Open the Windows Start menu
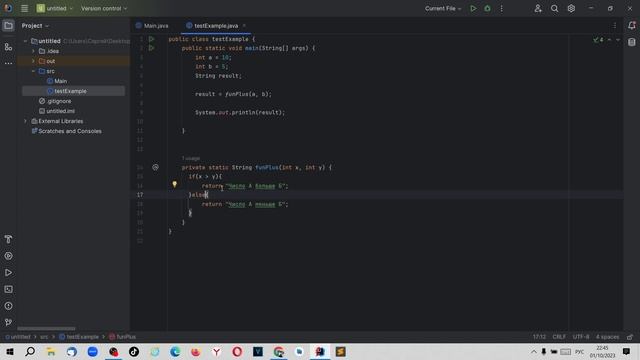Viewport: 640px width, 360px height. tap(10, 351)
